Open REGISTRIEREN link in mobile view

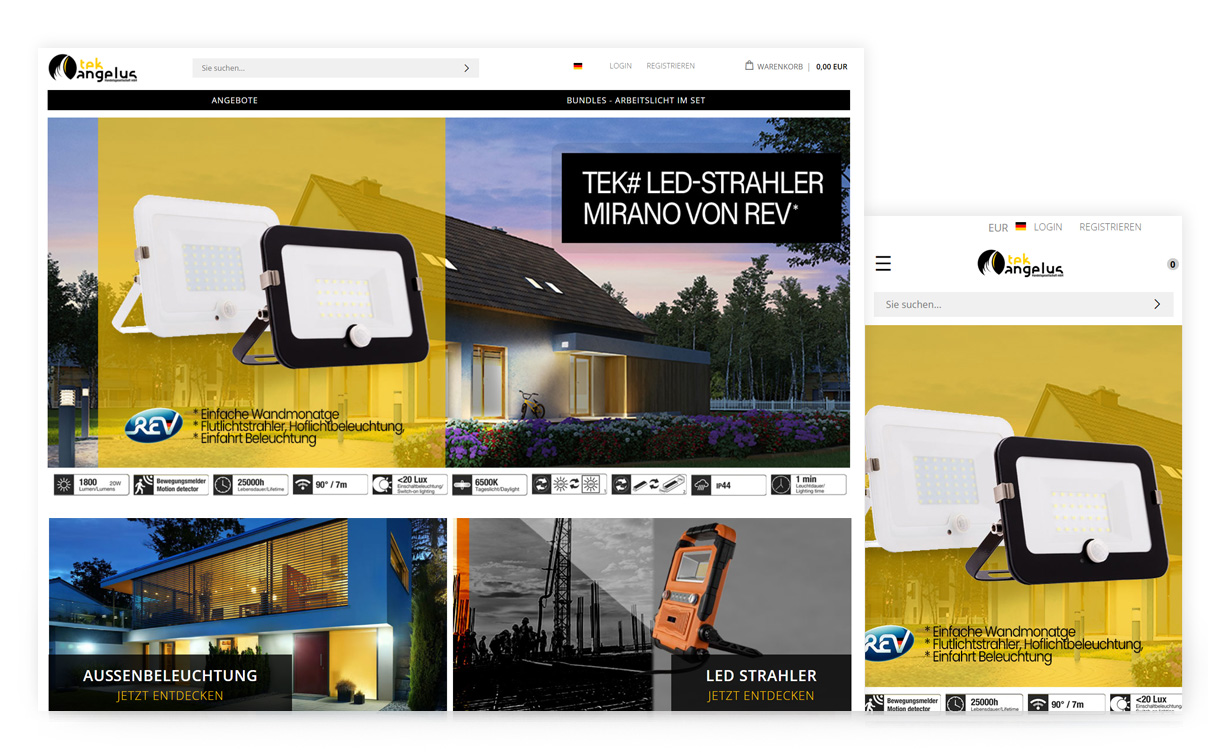click(x=1110, y=227)
